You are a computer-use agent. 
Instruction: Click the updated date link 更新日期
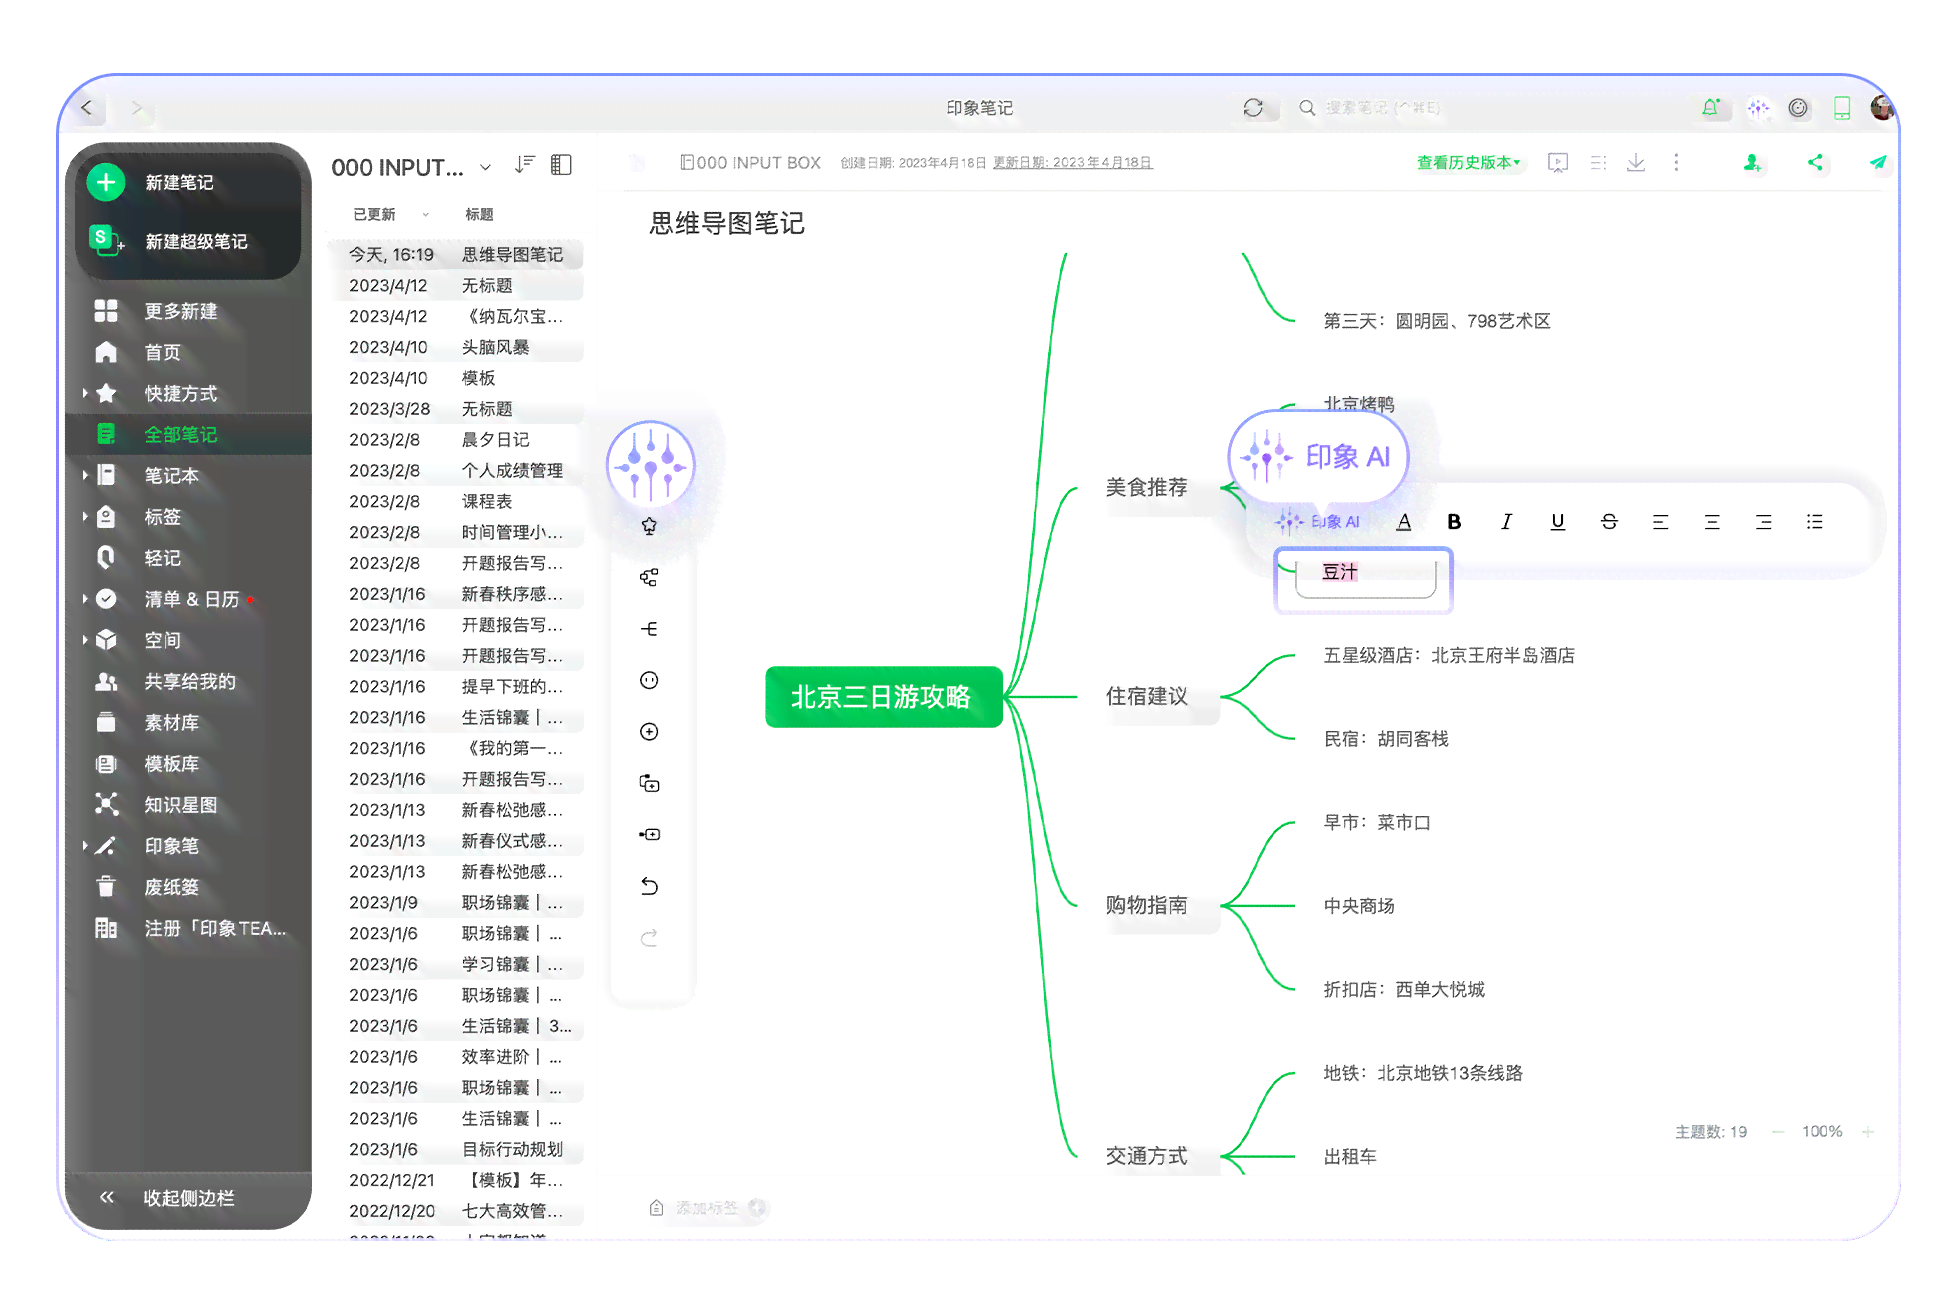(1072, 162)
